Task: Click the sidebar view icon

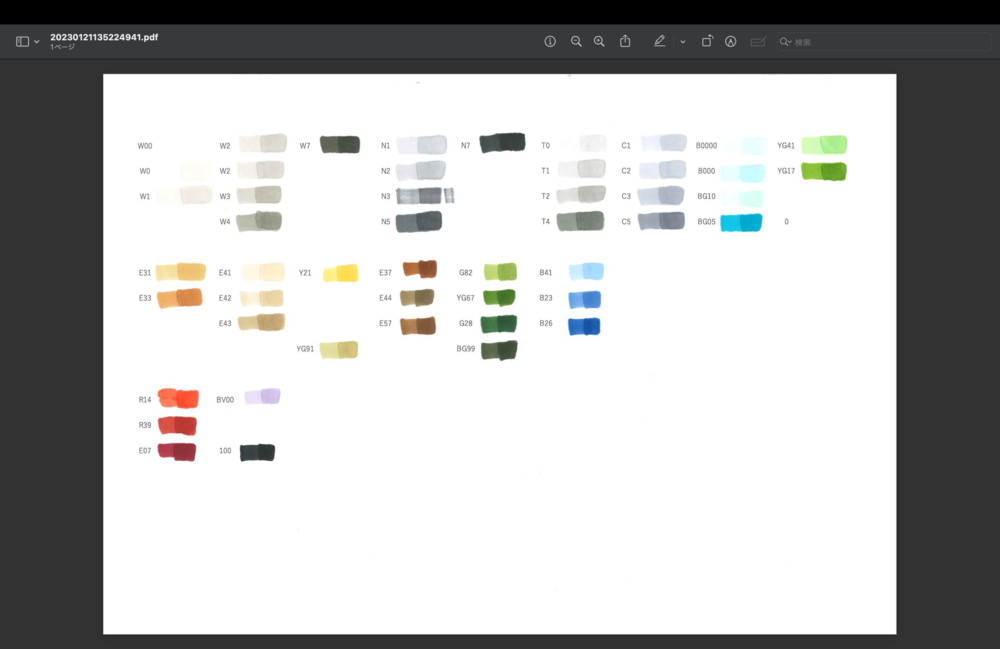Action: (22, 41)
